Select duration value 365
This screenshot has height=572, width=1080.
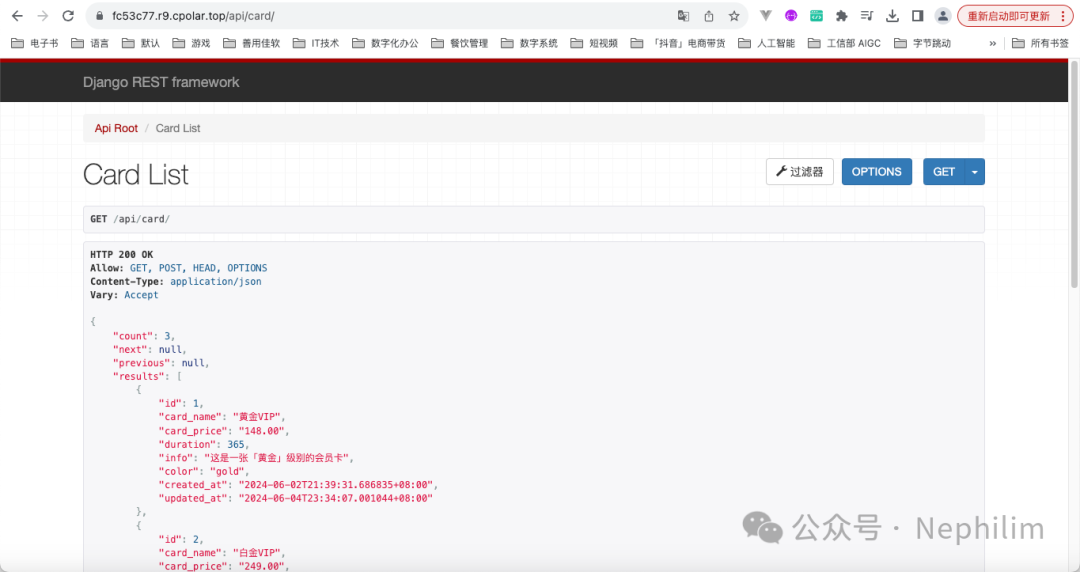[x=236, y=445]
